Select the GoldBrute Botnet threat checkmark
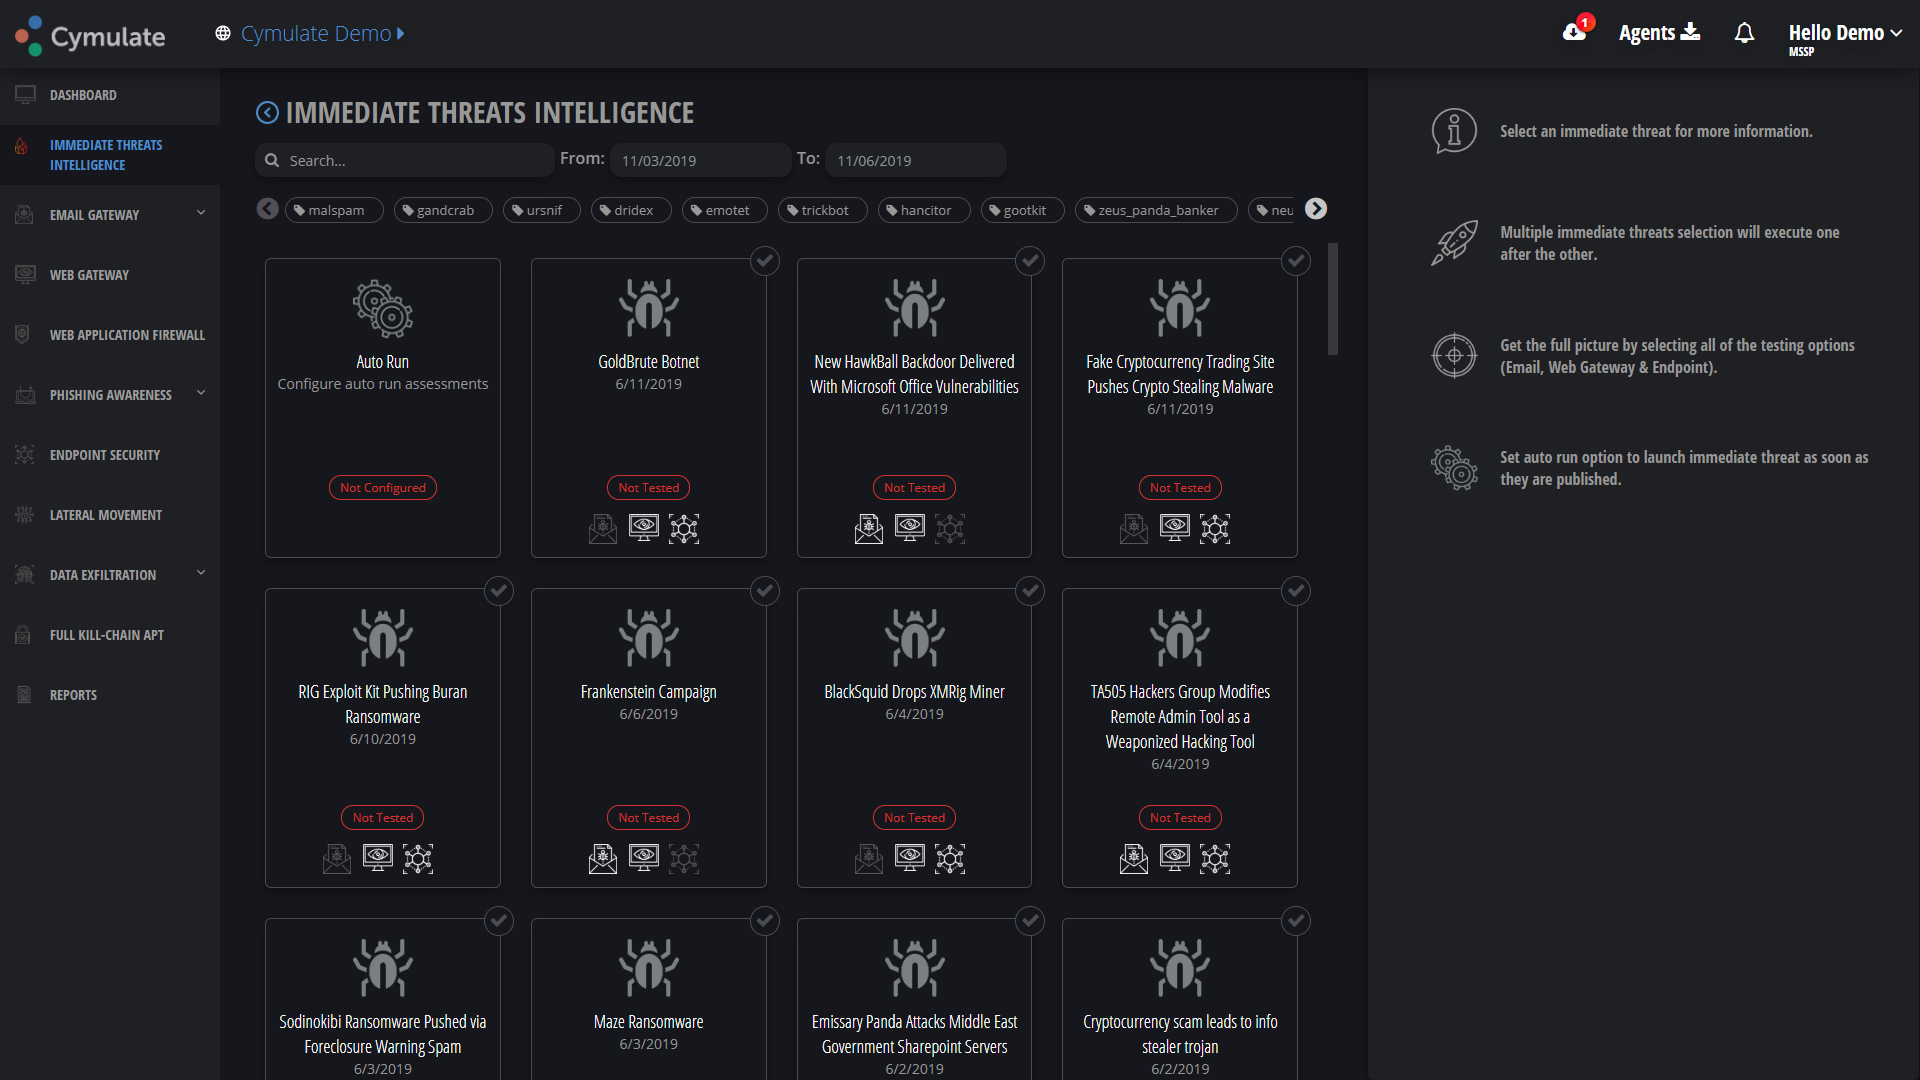Screen dimensions: 1920x1080 coord(765,261)
